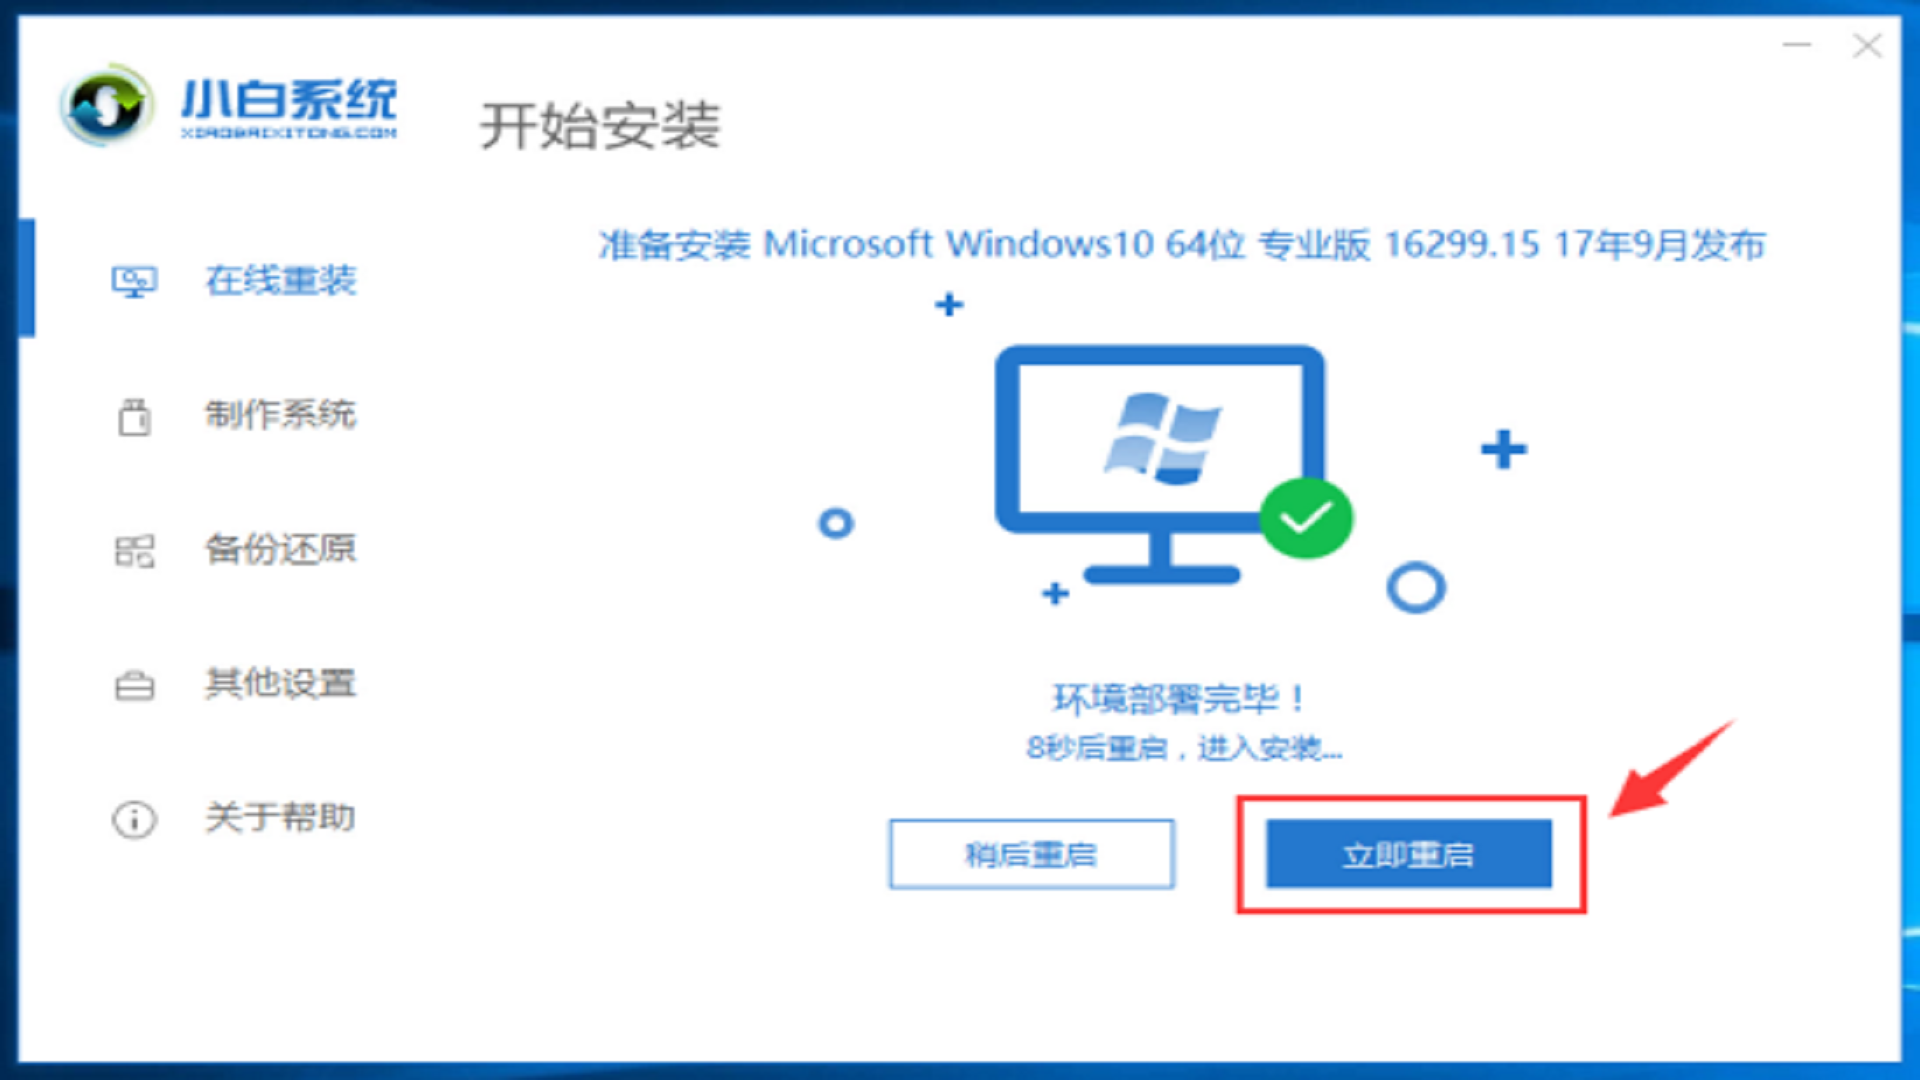The width and height of the screenshot is (1920, 1080).
Task: Click the green checkmark status icon
Action: point(1304,517)
